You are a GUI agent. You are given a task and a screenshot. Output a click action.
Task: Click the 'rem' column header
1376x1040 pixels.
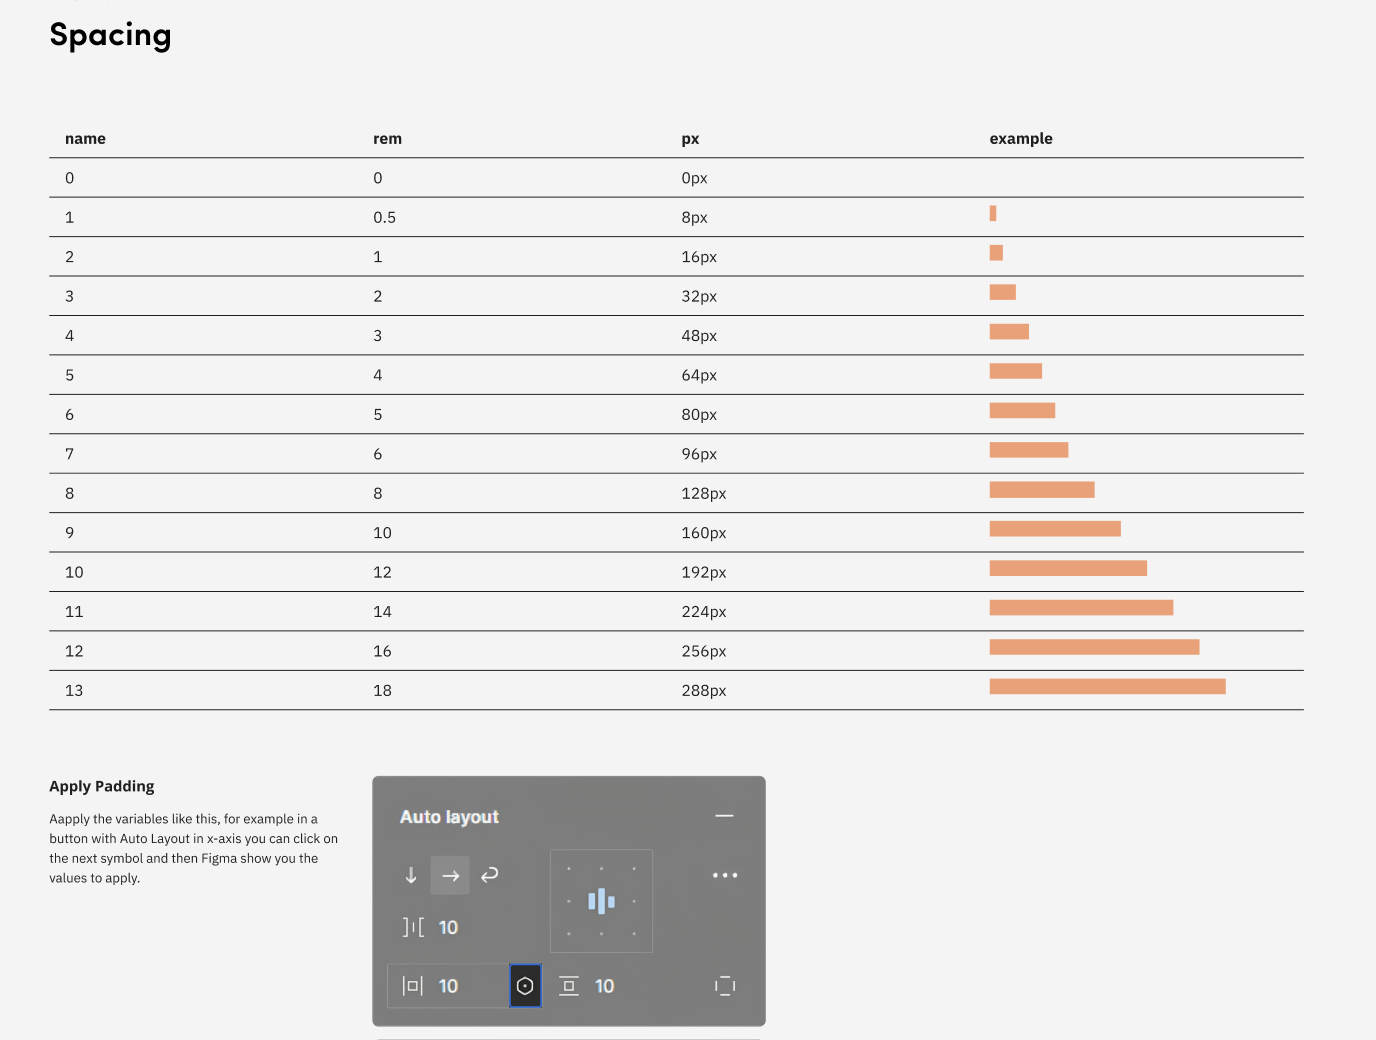click(x=387, y=139)
